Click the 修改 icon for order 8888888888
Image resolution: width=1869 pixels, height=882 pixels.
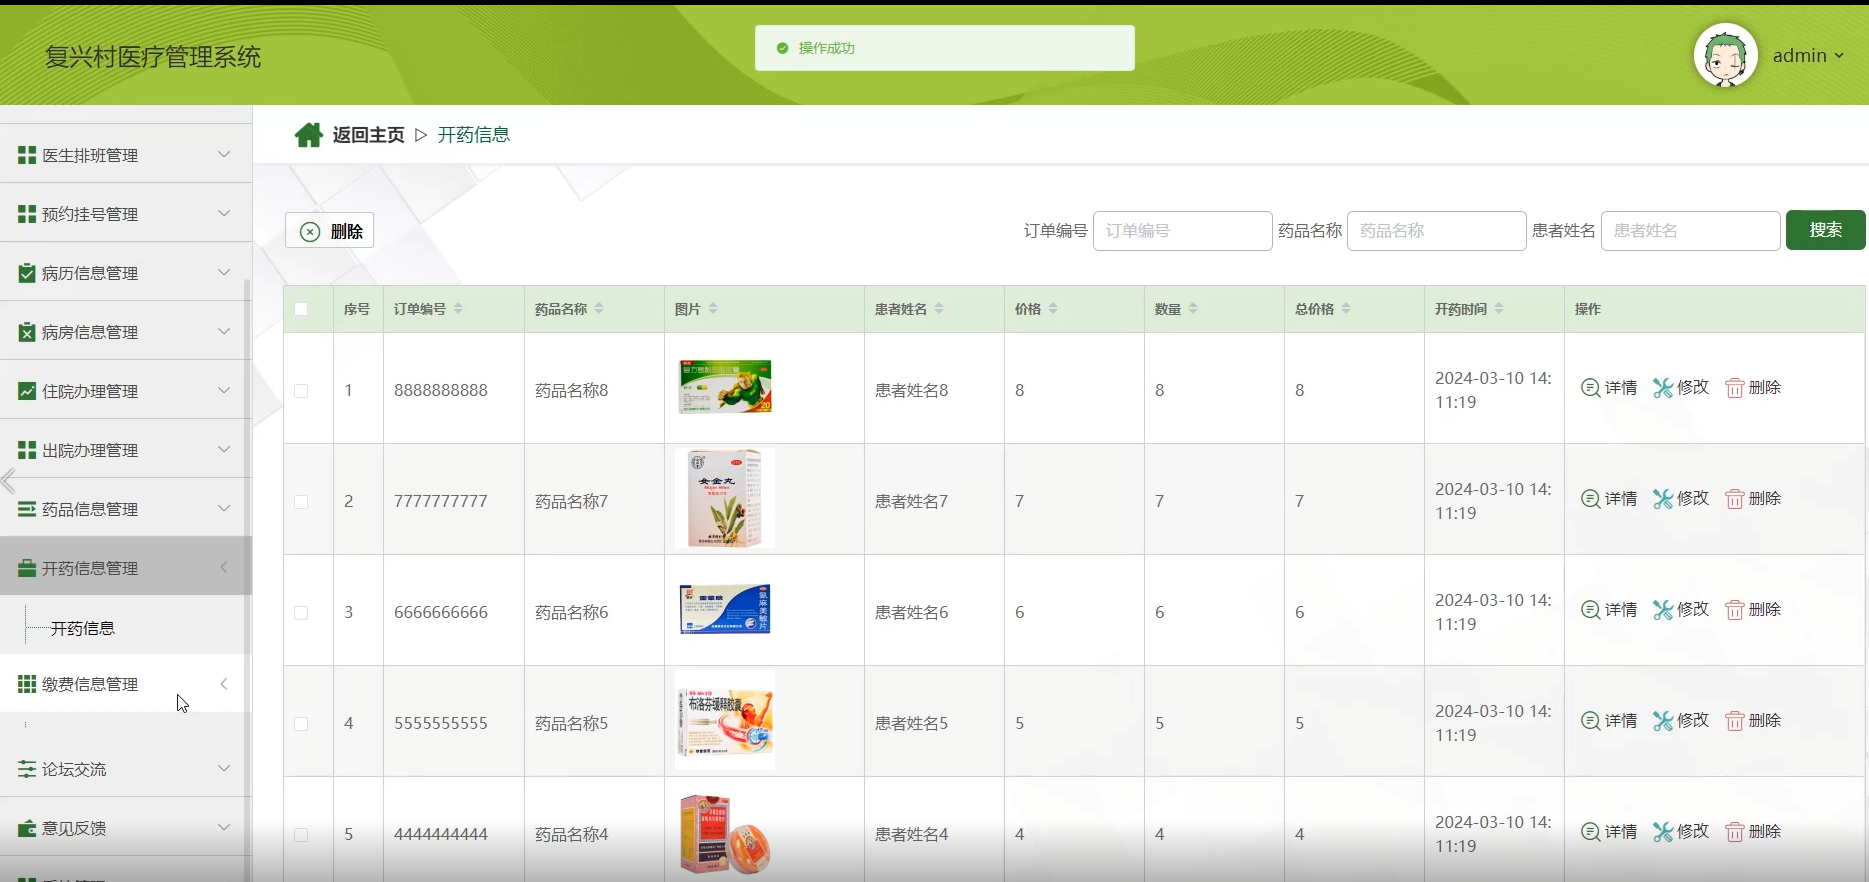(x=1663, y=388)
